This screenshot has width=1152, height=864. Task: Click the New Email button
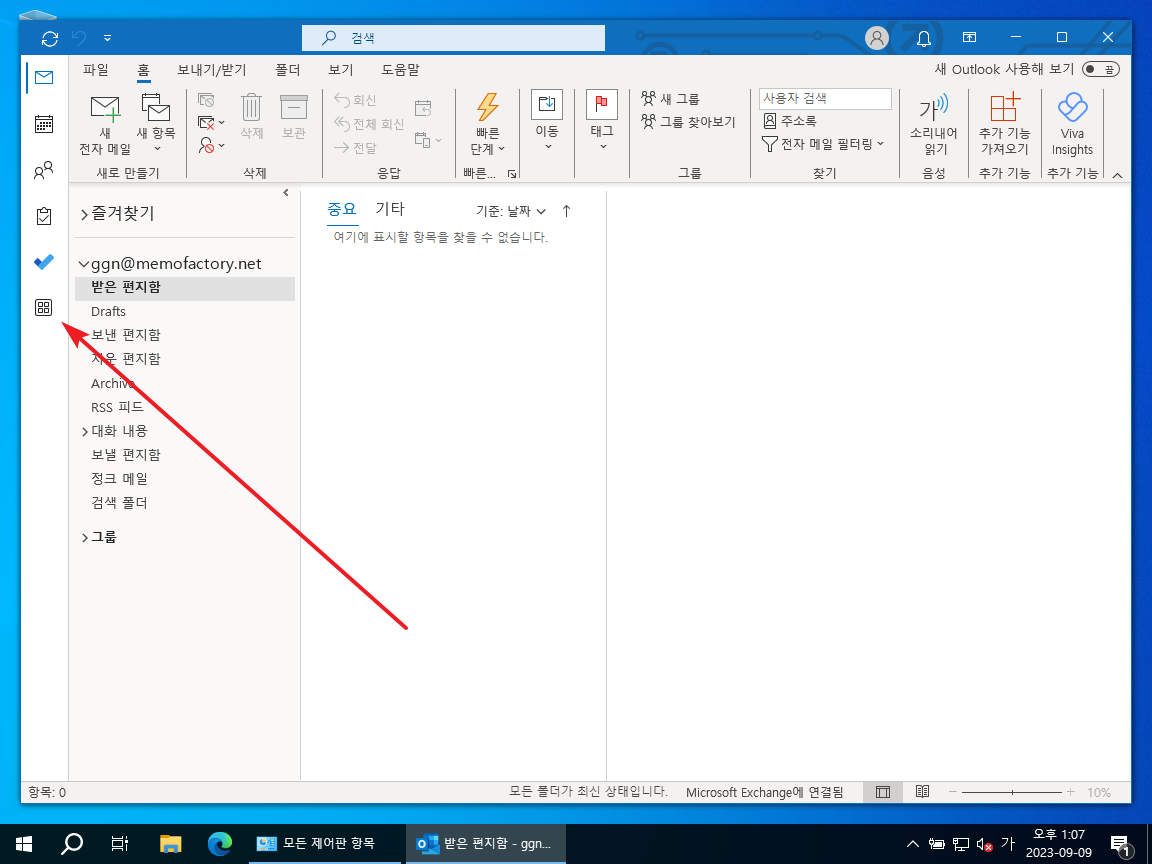[x=105, y=125]
